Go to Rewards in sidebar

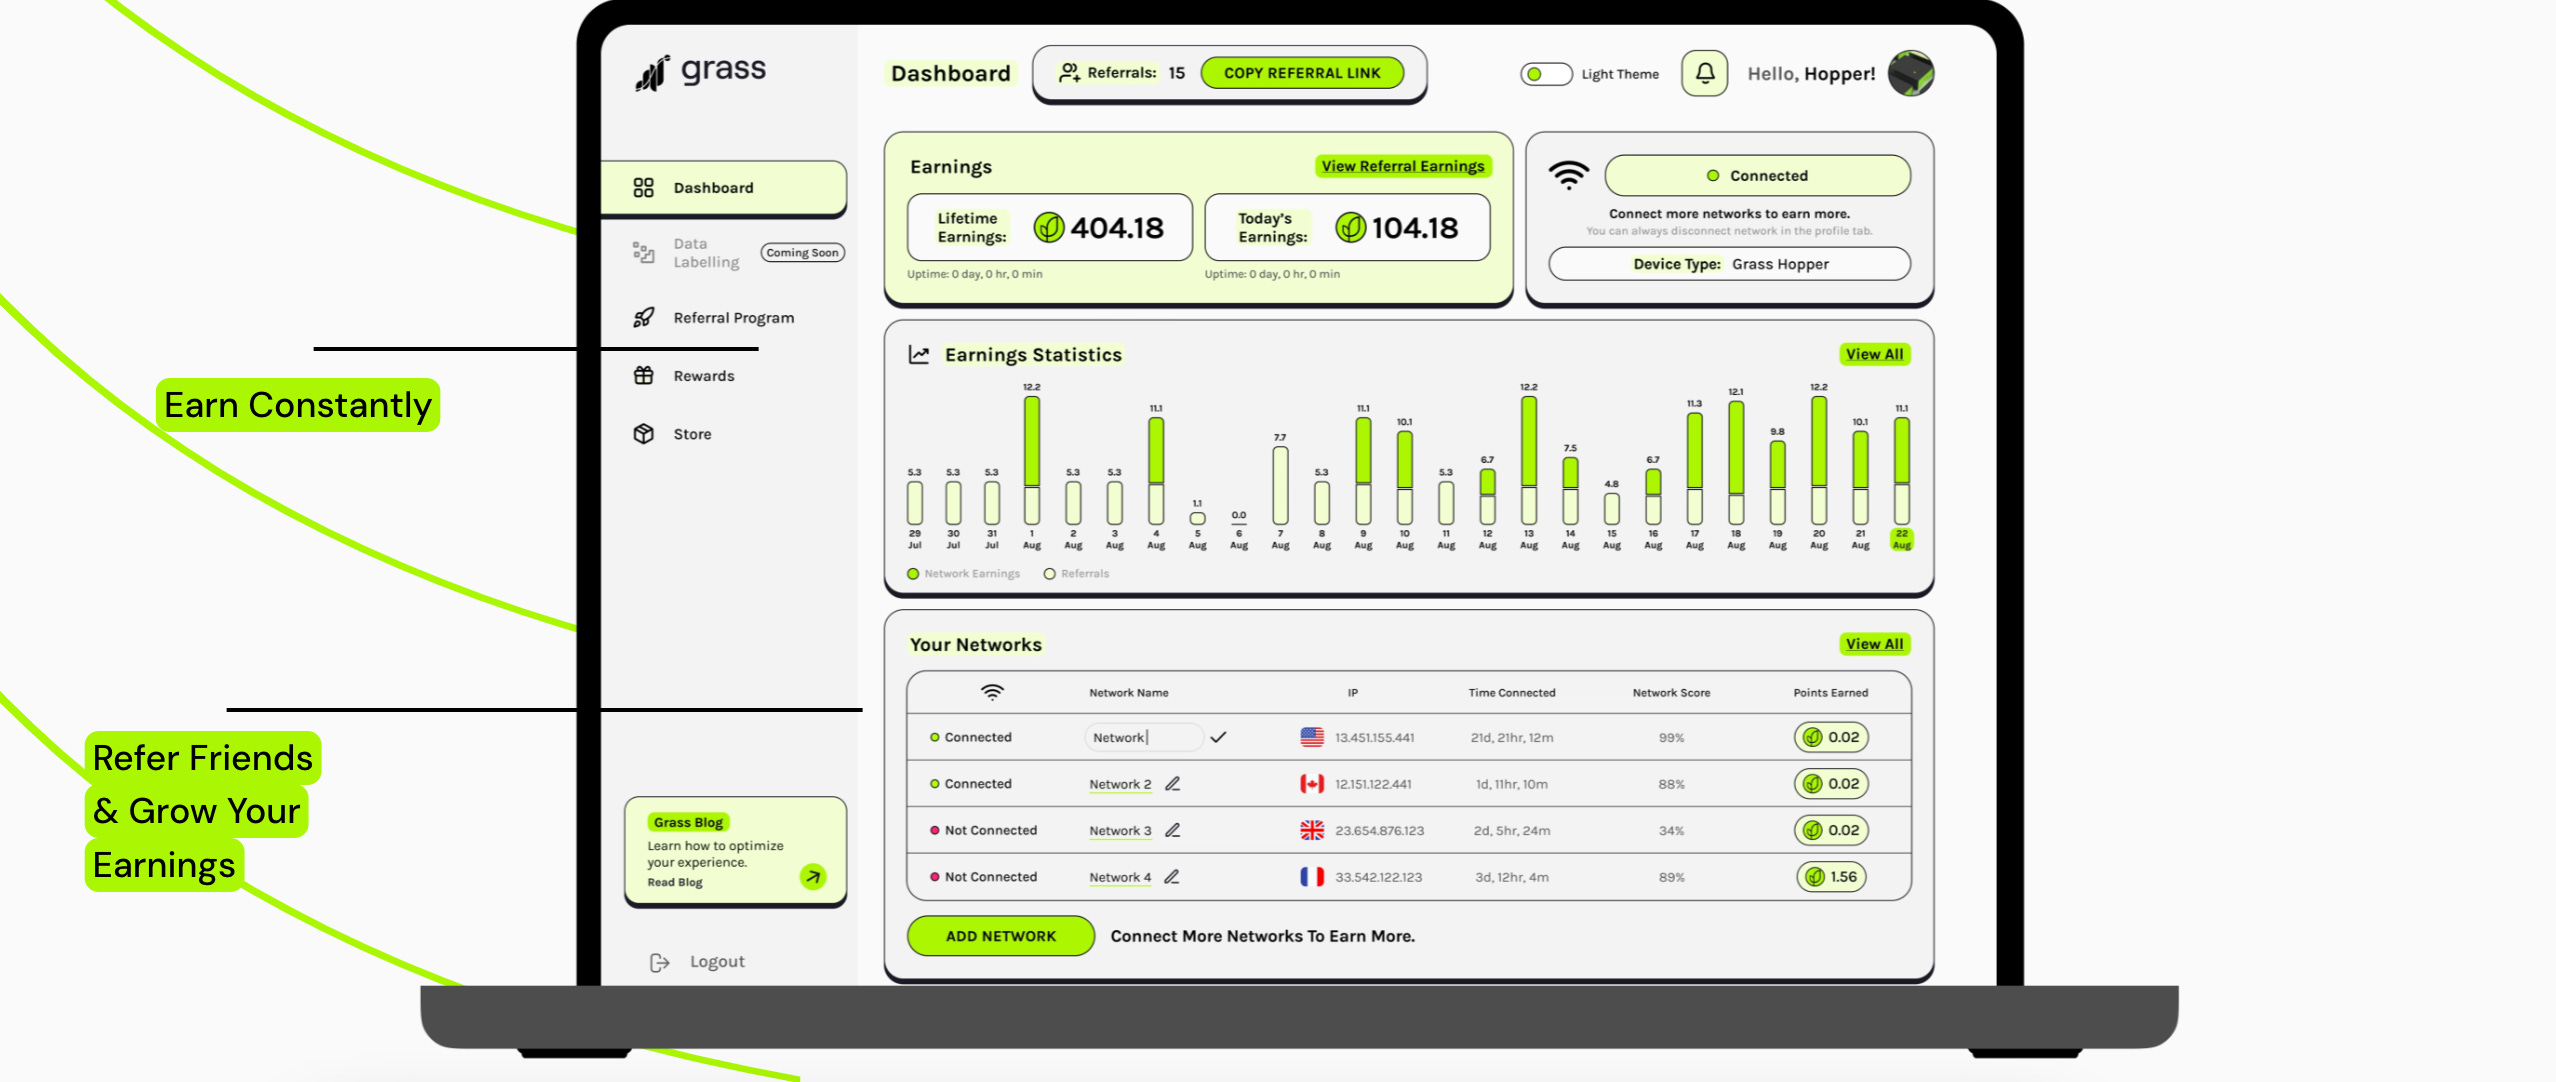point(703,376)
